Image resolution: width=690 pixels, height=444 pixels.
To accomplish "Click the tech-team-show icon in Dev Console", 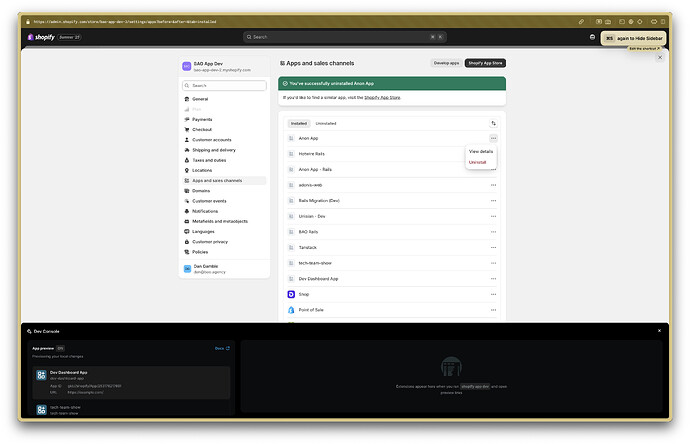I will (41, 410).
